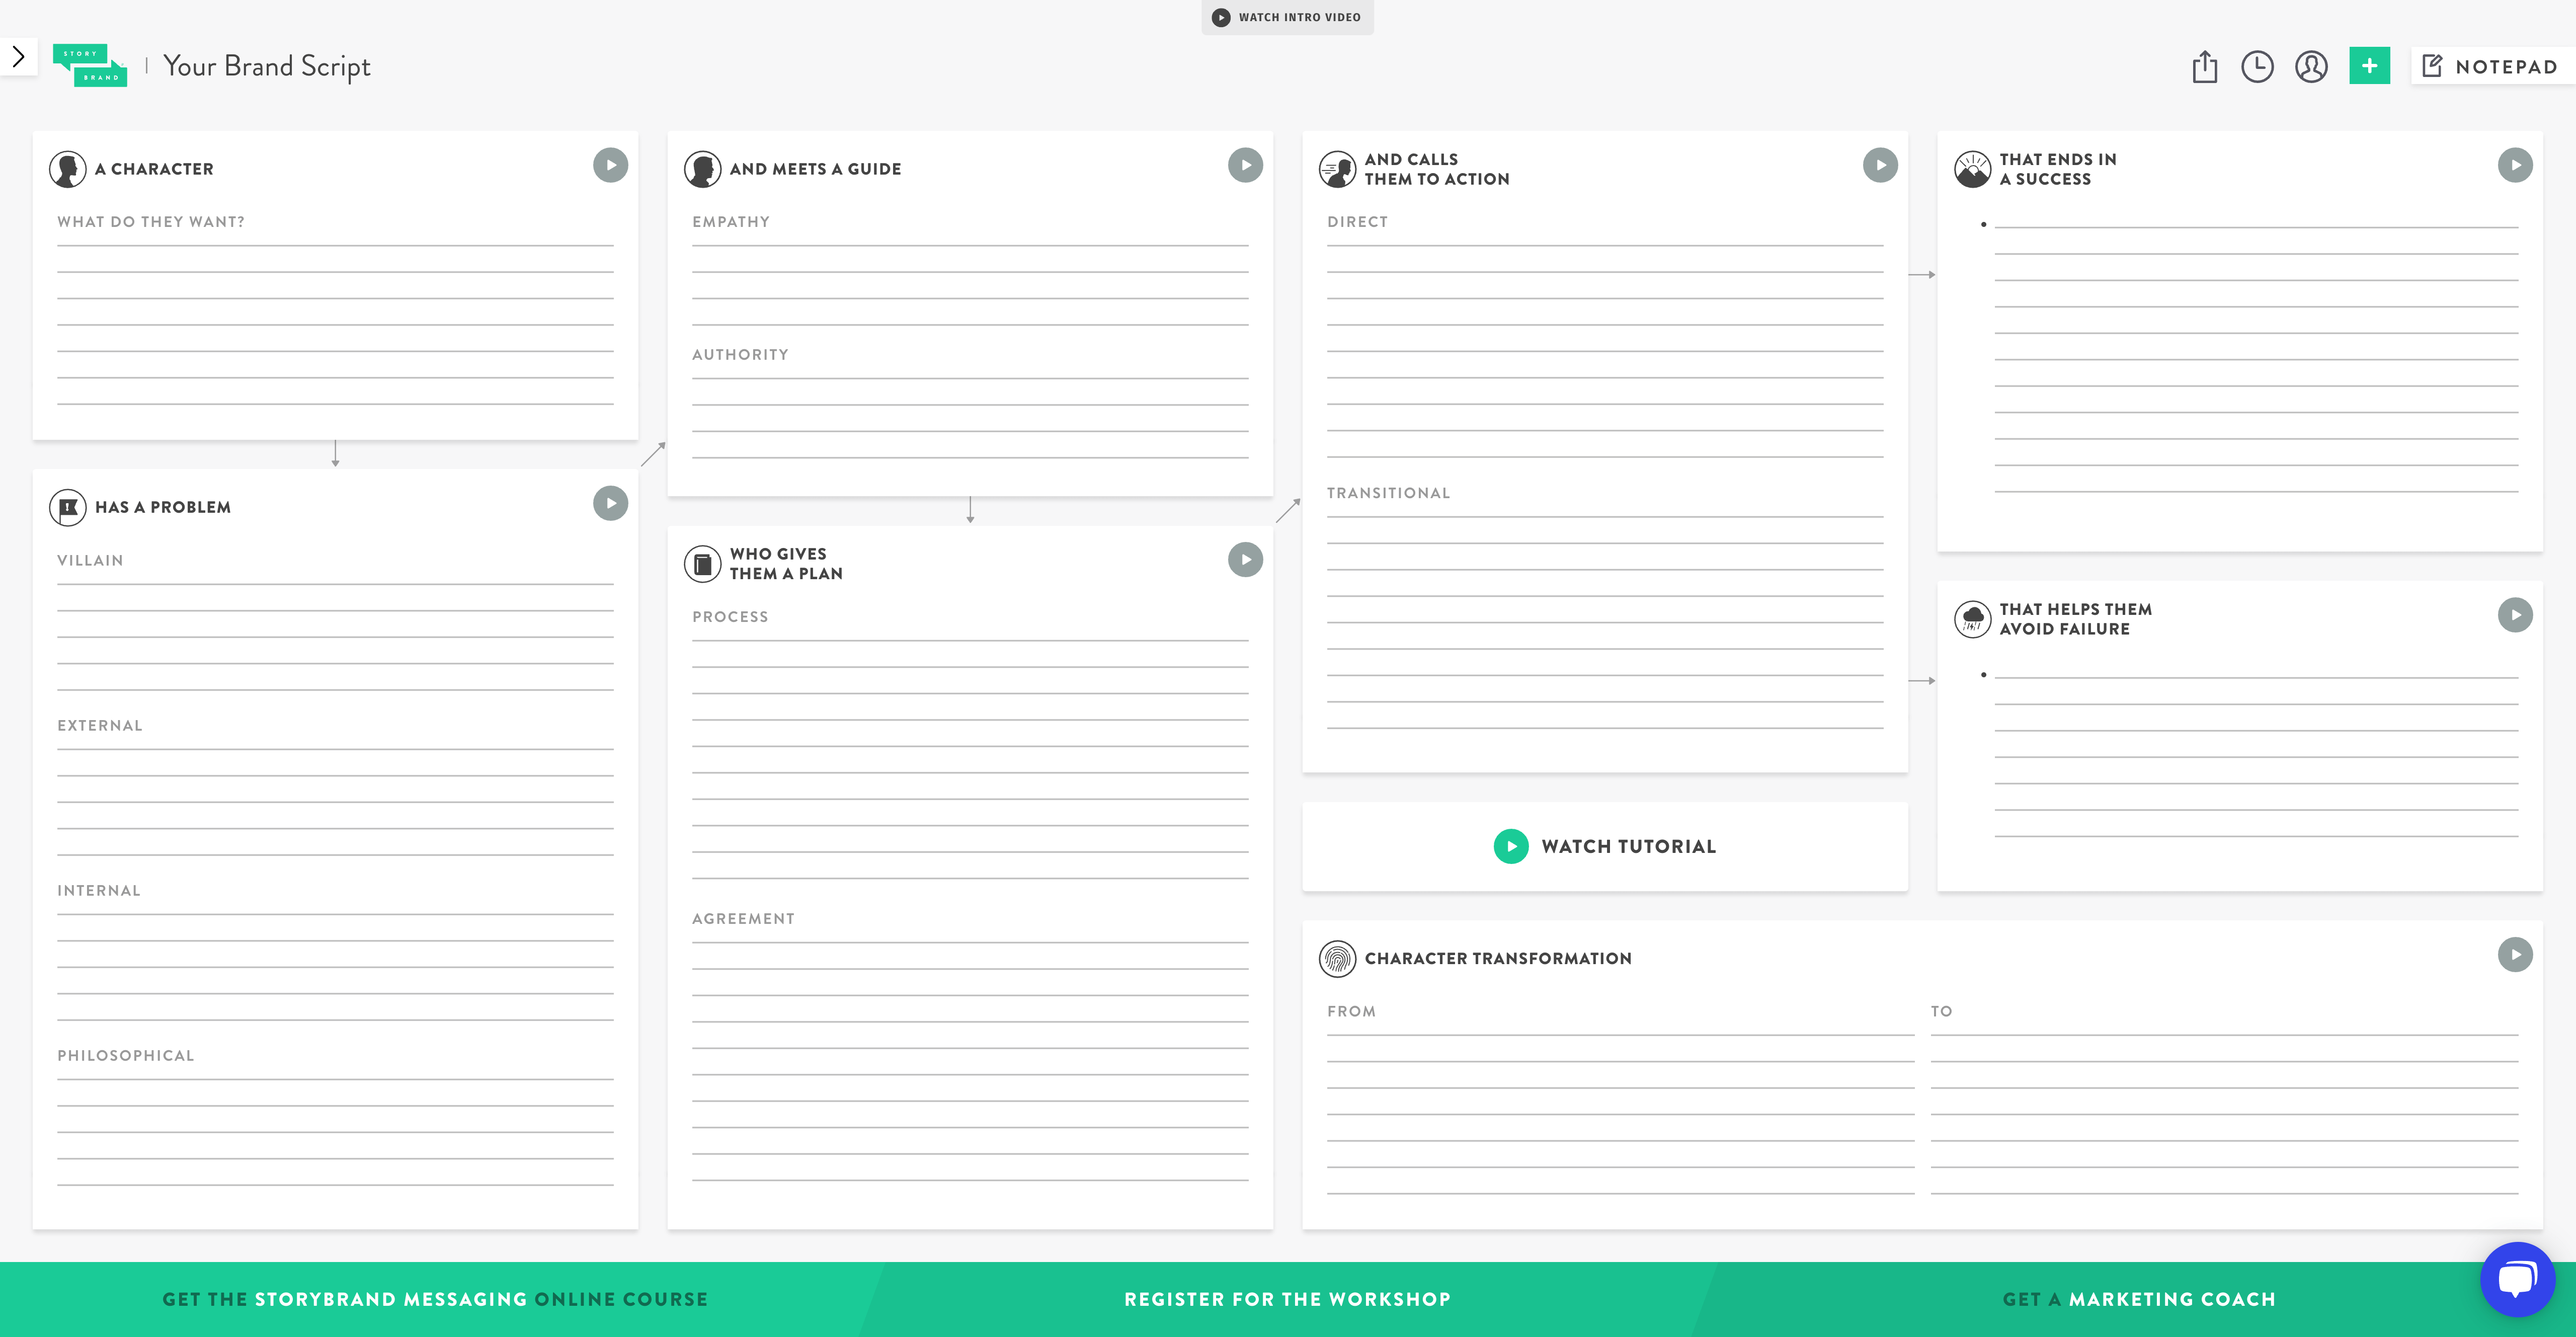Open Register for the Workshop

1287,1299
